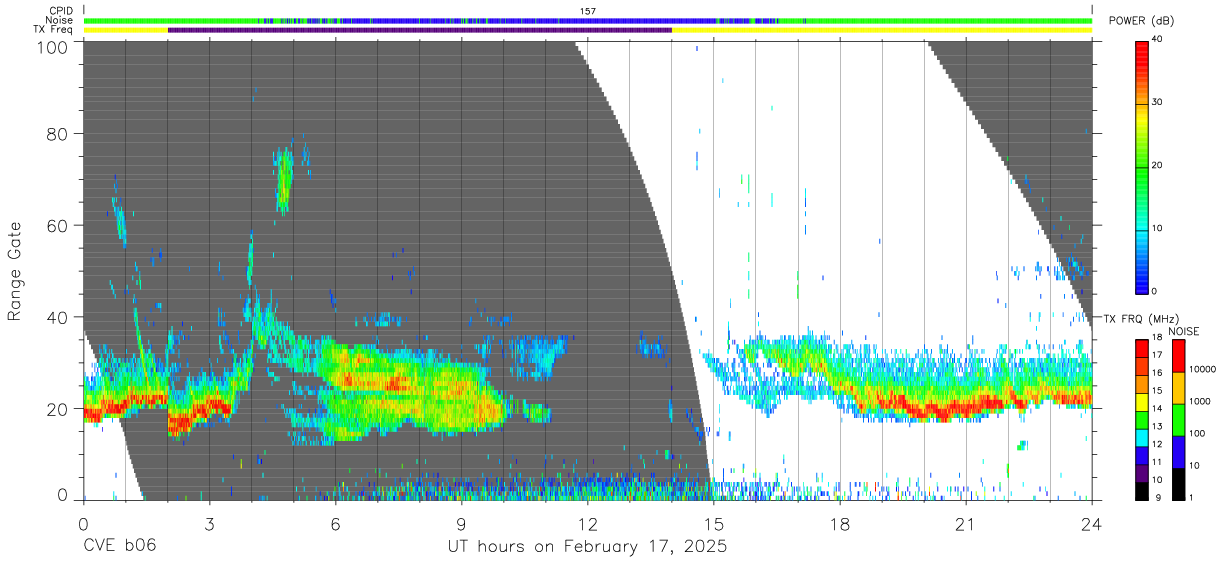Screen dimensions: 1228x567
Task: Click the NOISE legend title
Action: pyautogui.click(x=1183, y=331)
